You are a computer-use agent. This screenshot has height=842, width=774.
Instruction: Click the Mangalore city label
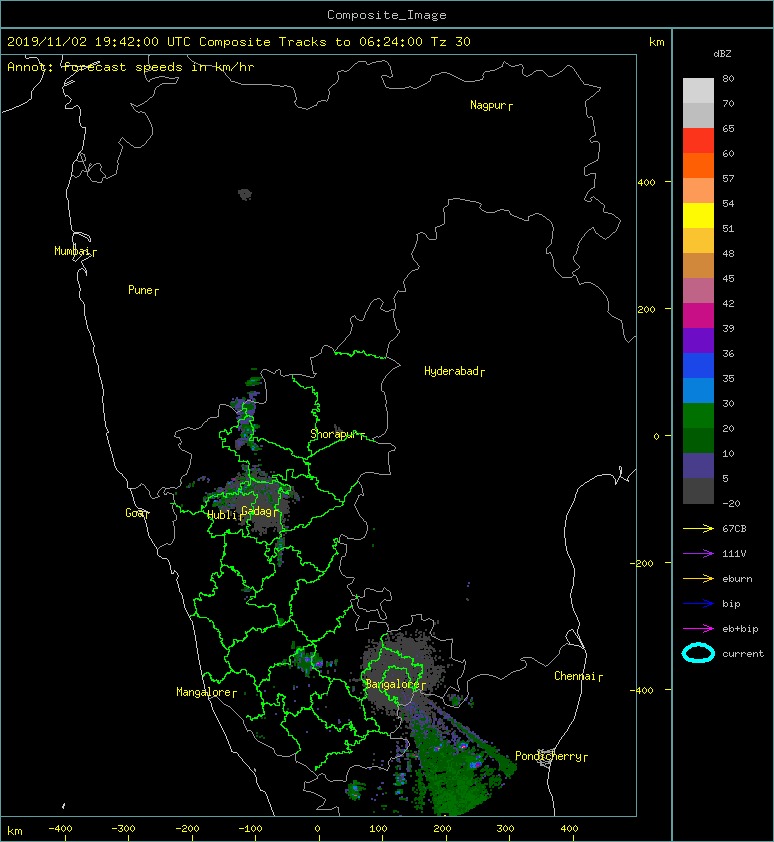(206, 693)
